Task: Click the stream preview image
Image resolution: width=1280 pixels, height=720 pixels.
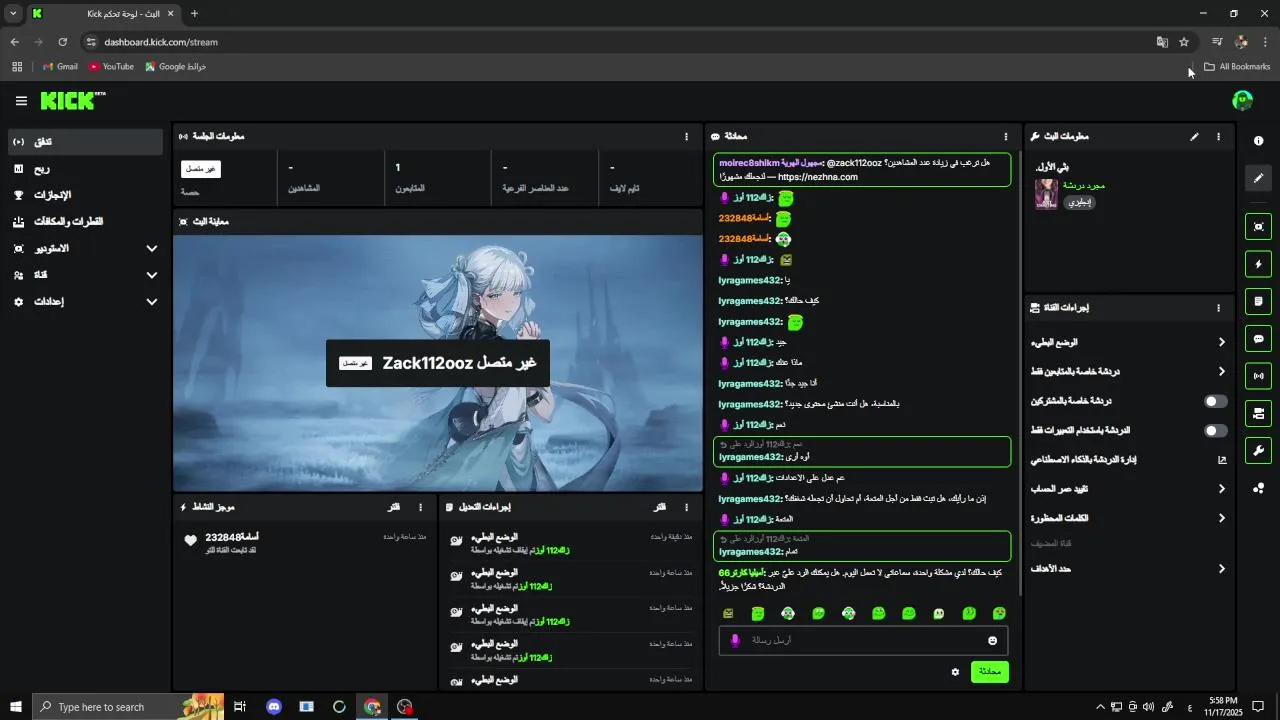Action: pos(438,363)
